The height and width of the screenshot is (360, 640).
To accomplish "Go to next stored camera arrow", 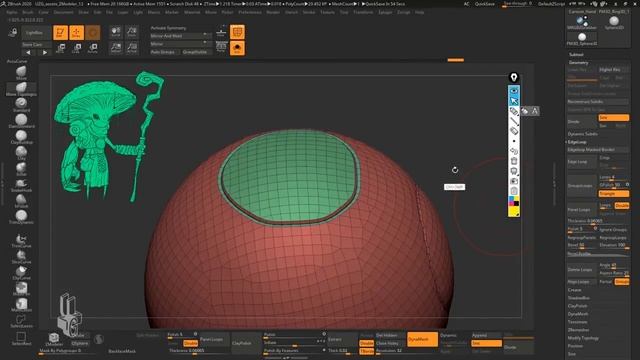I will tap(44, 52).
